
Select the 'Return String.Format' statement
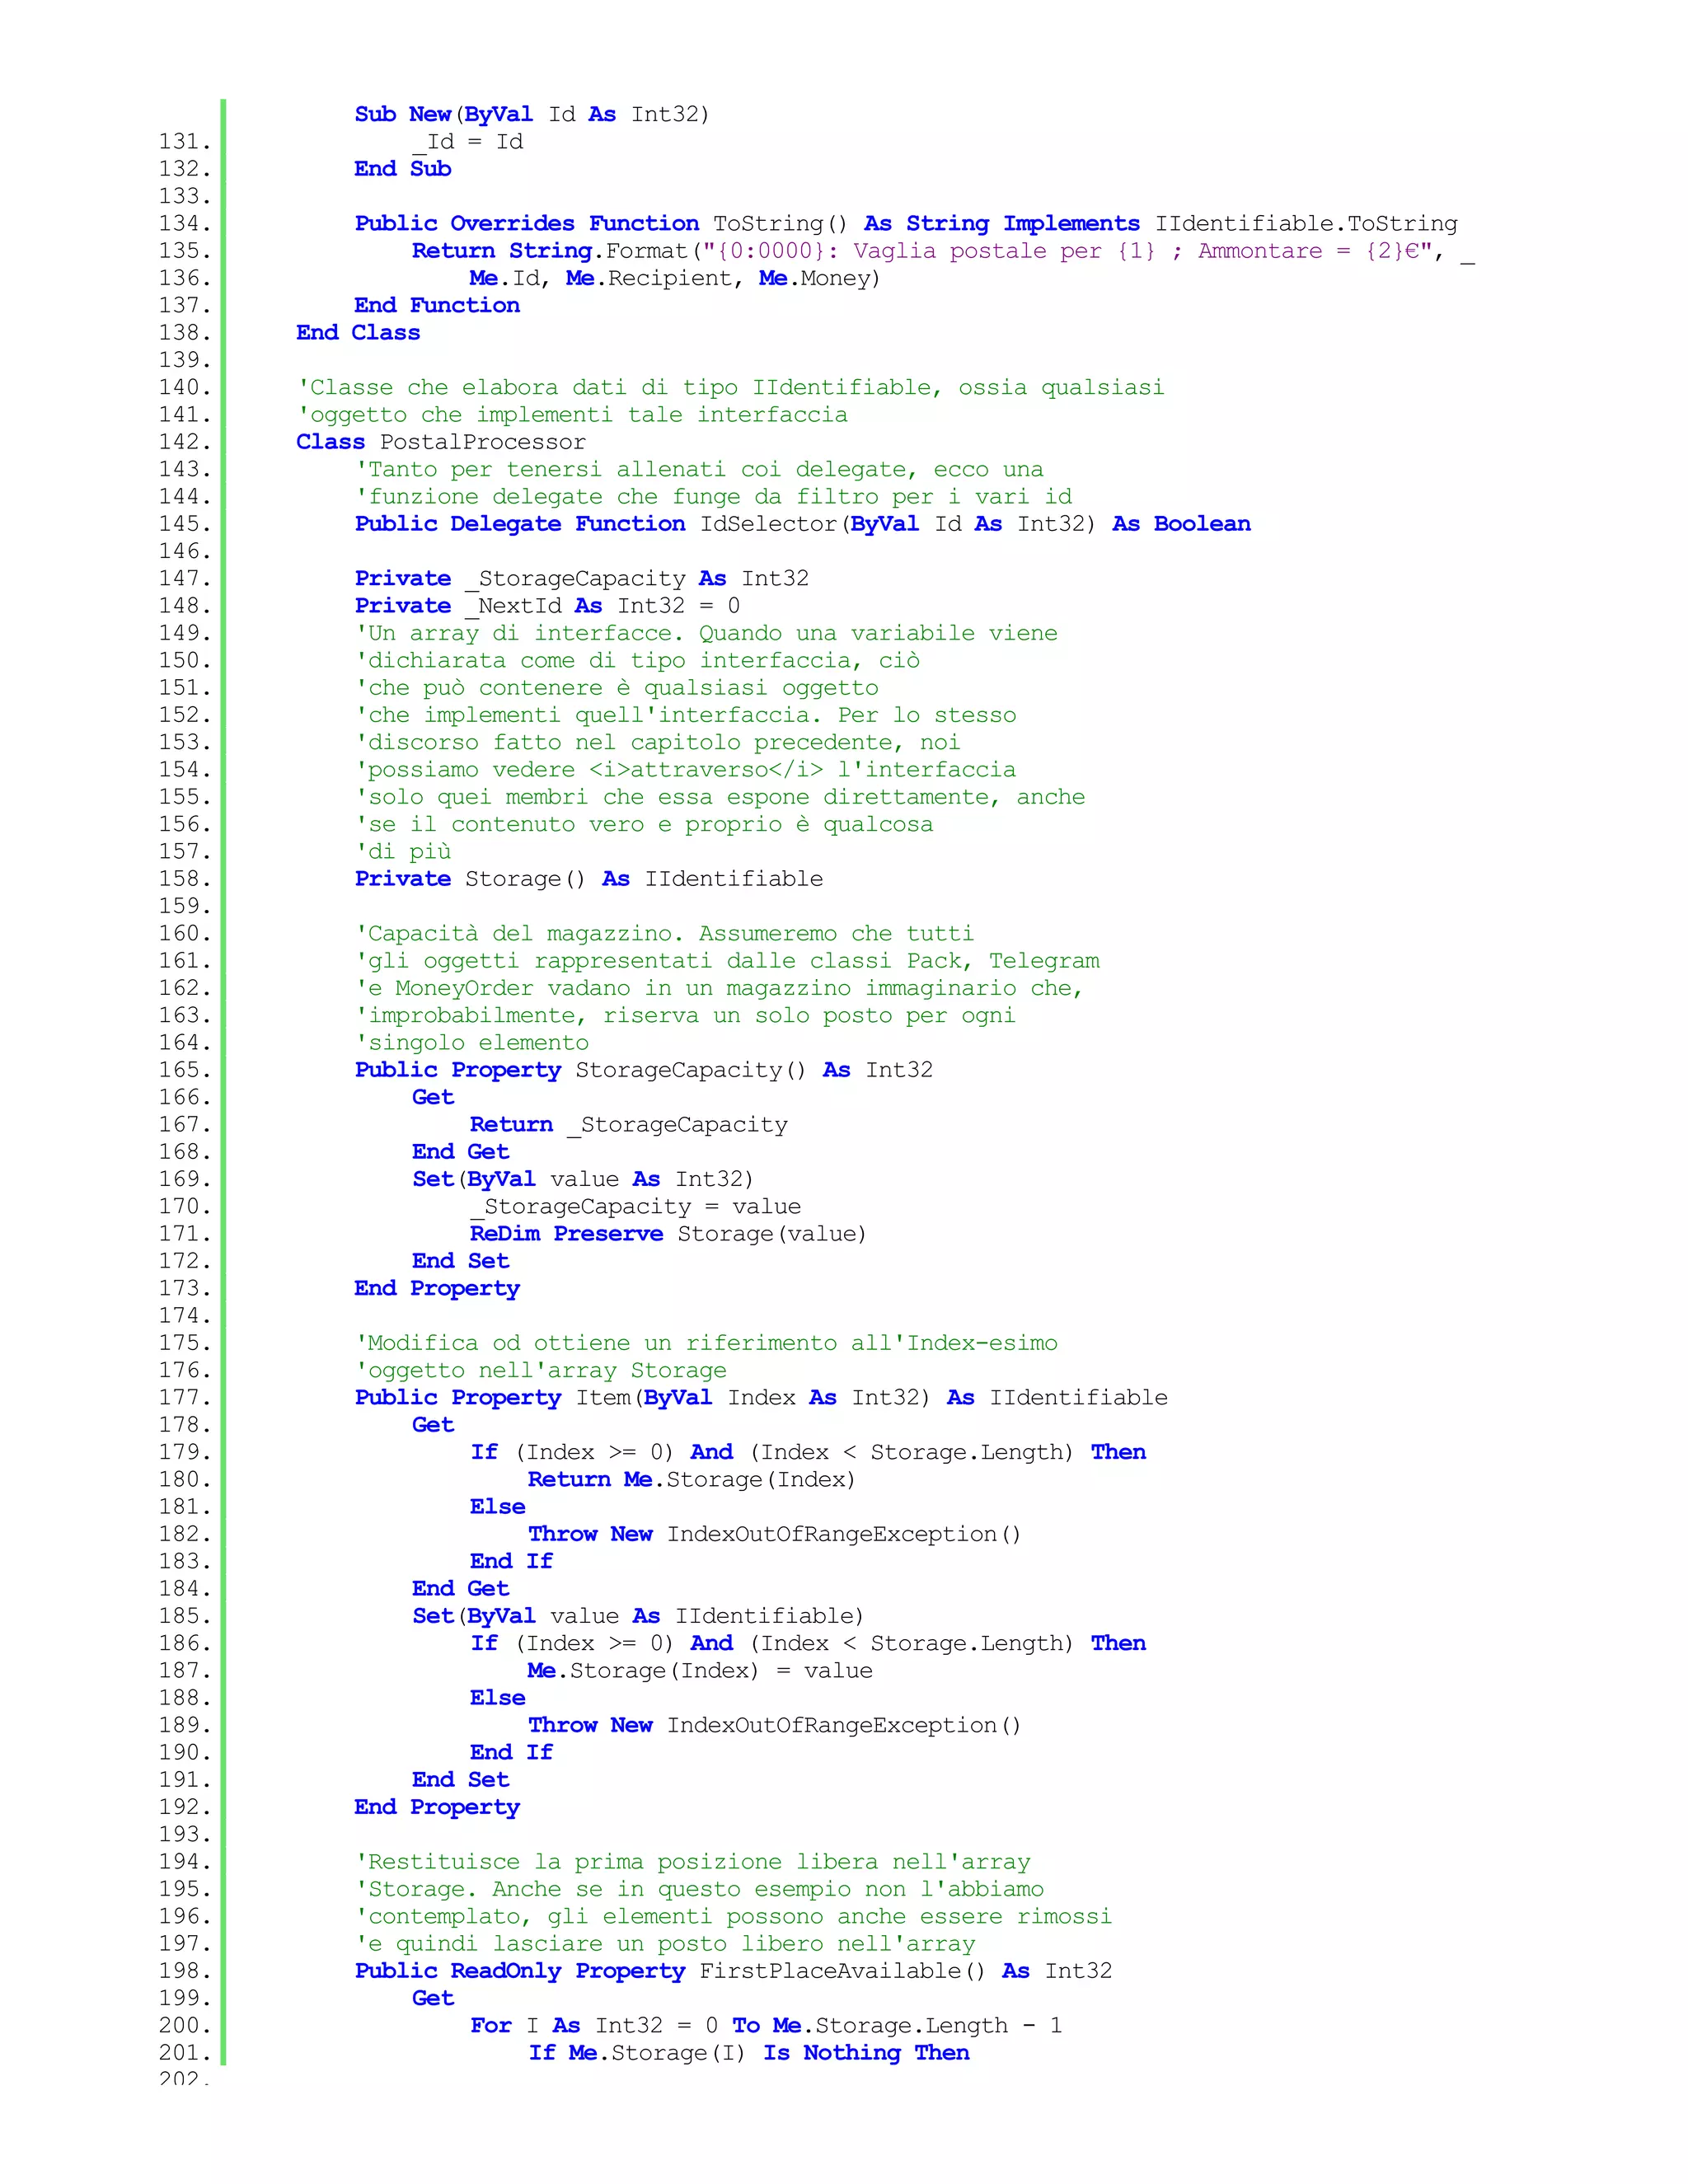coord(943,250)
